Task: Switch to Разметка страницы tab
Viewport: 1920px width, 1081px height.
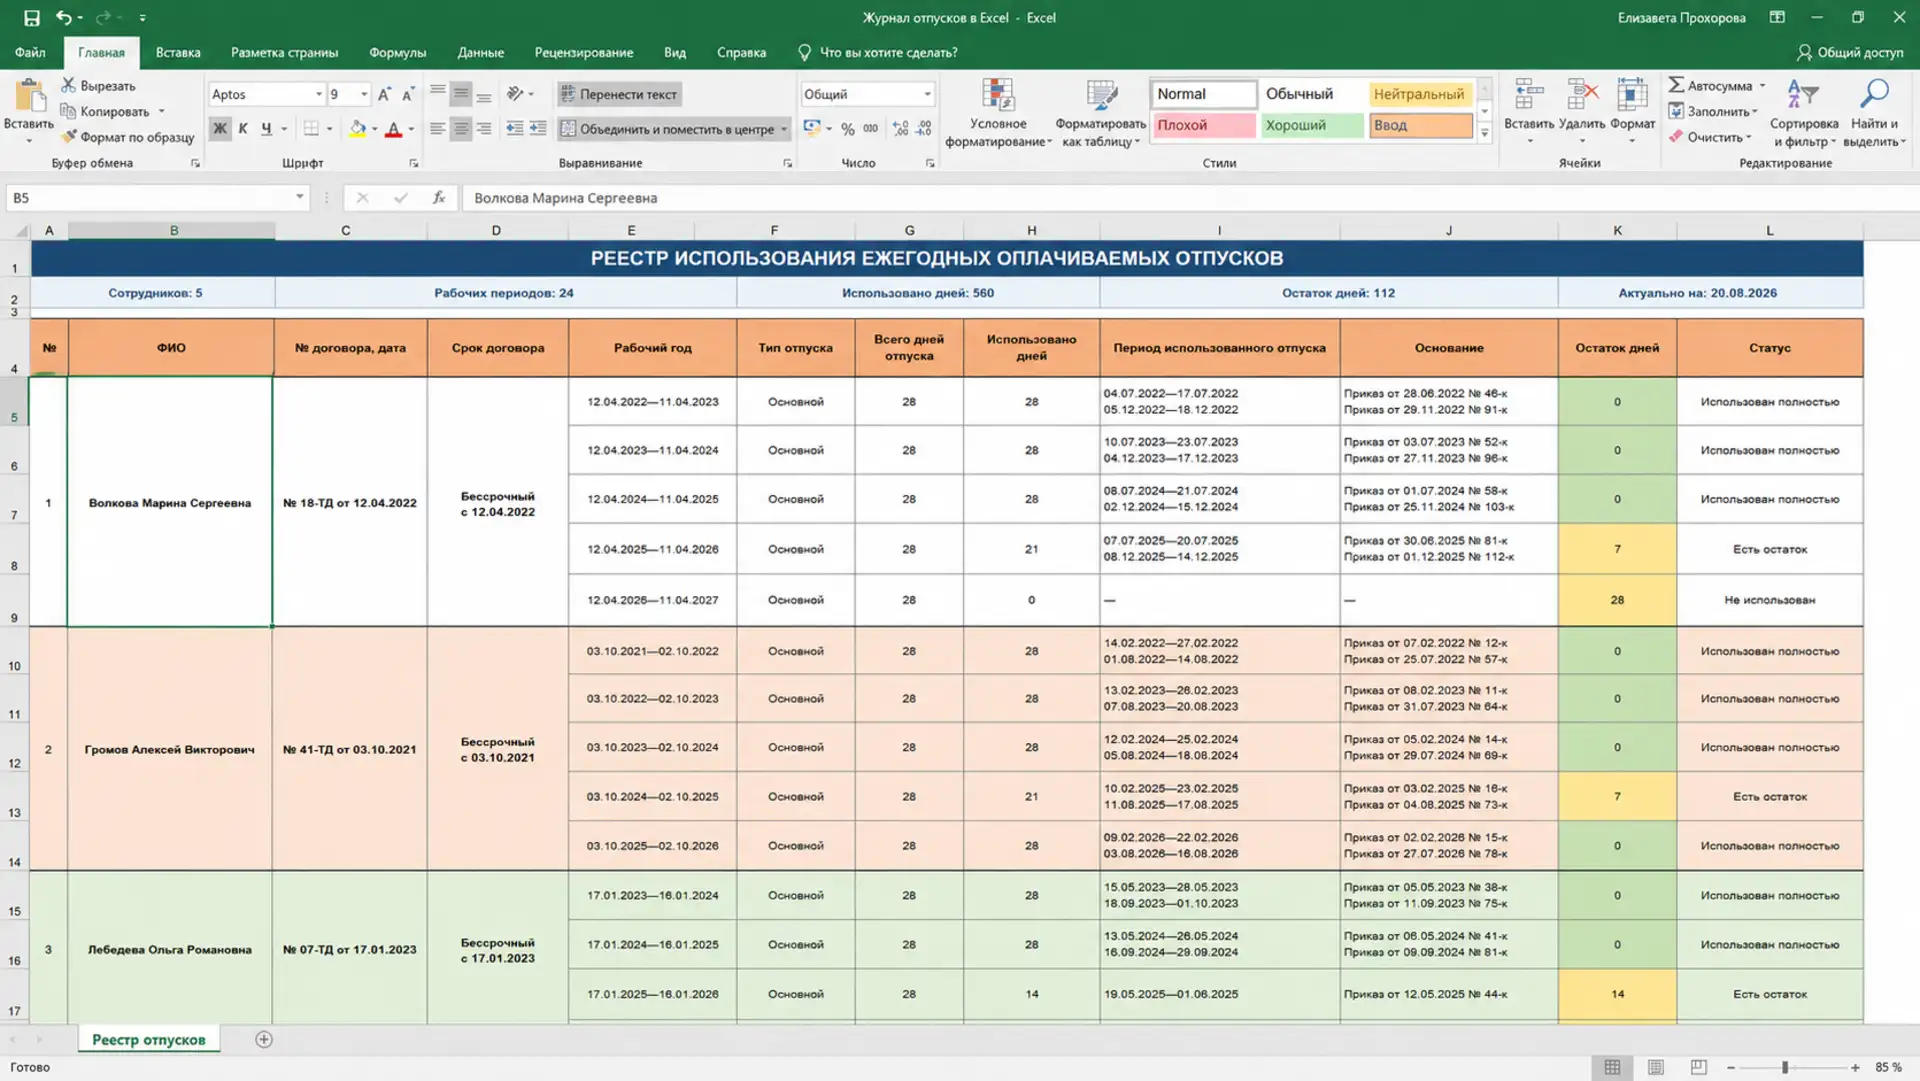Action: 284,52
